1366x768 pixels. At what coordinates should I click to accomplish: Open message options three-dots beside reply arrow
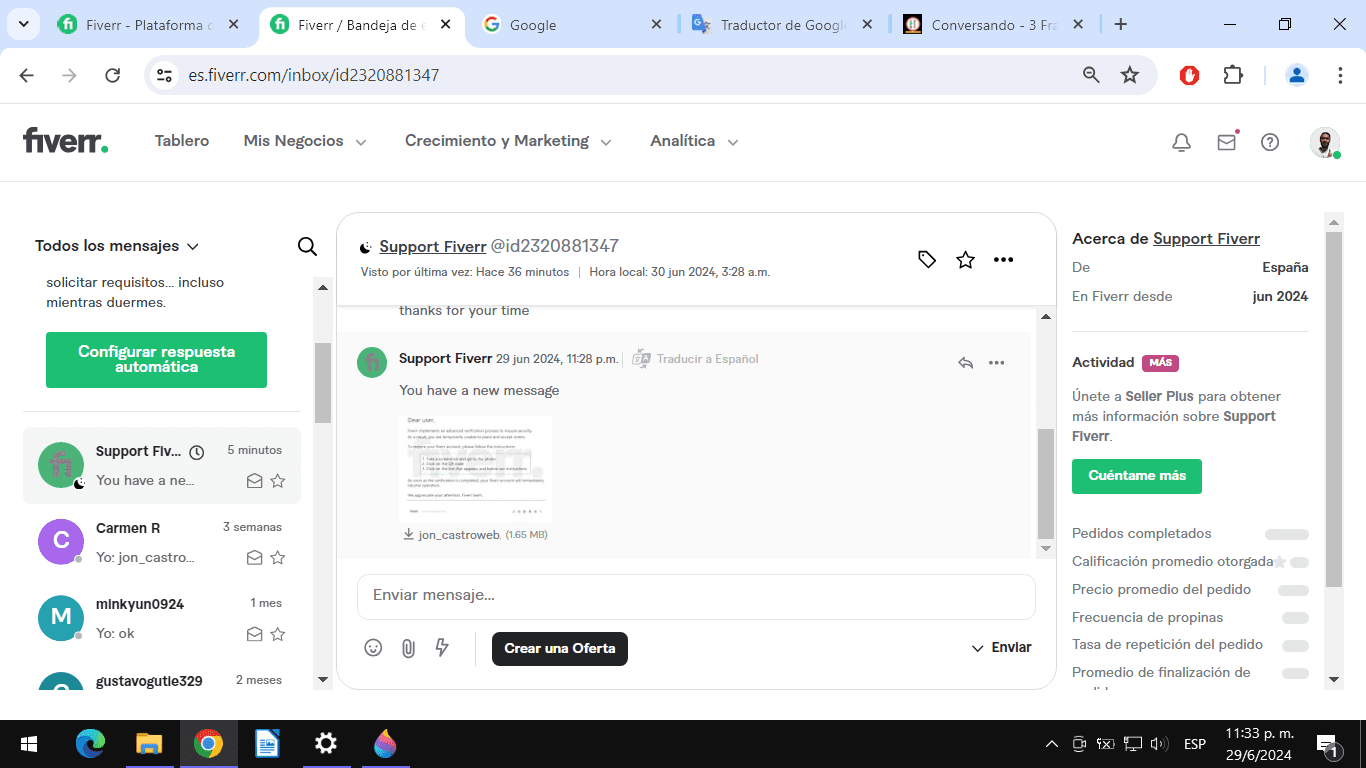[x=996, y=363]
